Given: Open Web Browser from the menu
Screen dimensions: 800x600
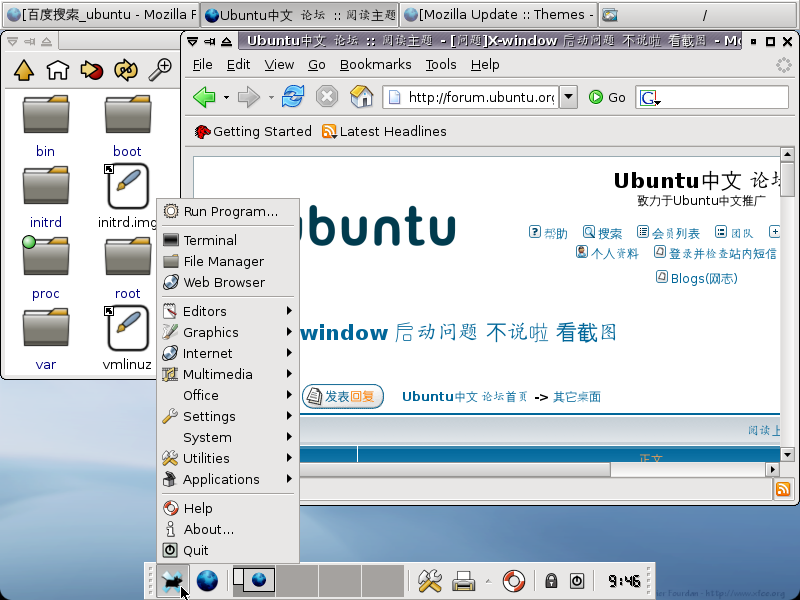Looking at the screenshot, I should point(228,282).
